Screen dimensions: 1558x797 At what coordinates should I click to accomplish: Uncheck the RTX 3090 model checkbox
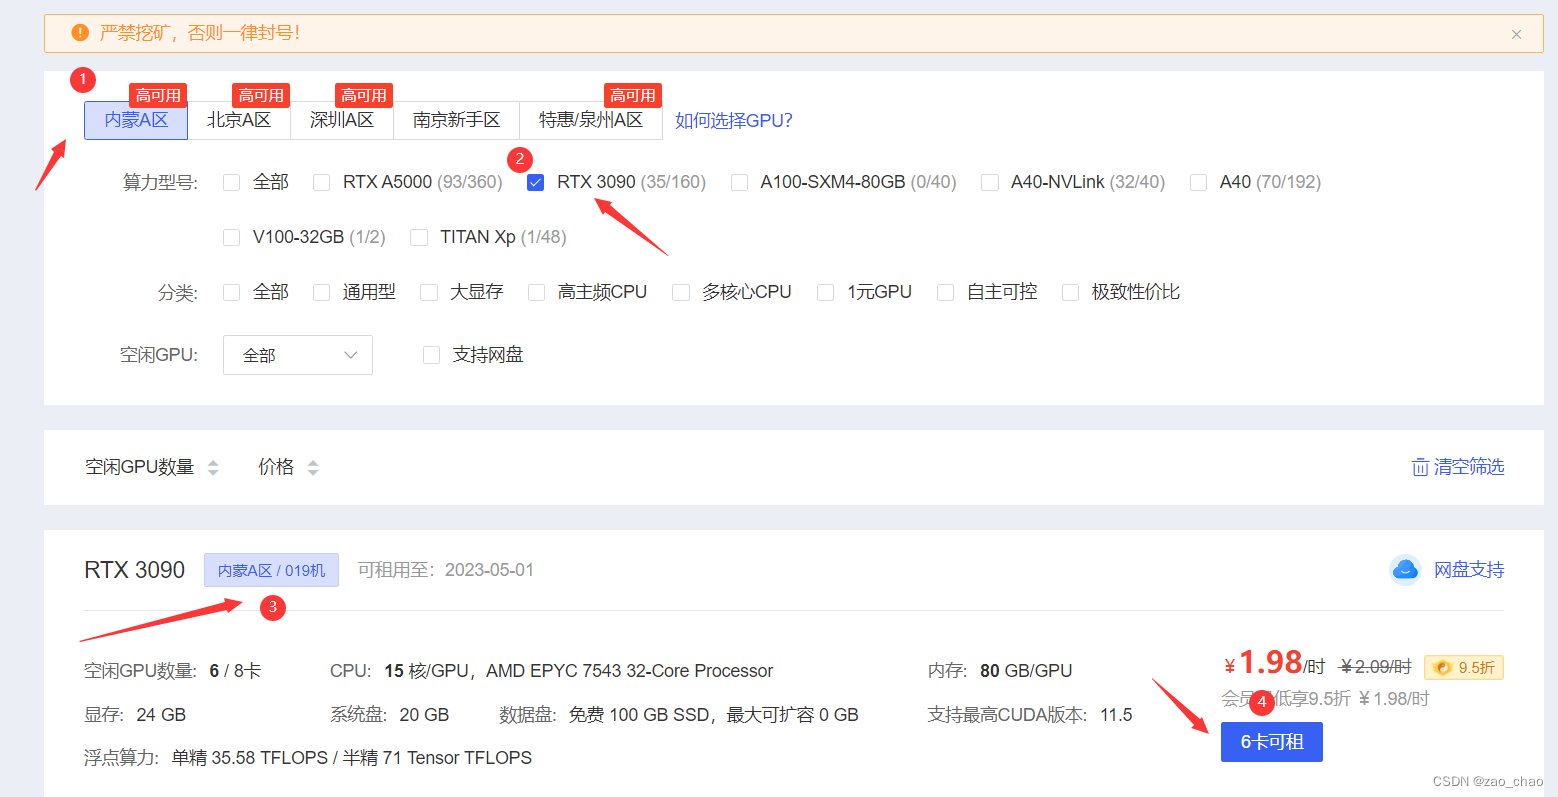[x=536, y=182]
